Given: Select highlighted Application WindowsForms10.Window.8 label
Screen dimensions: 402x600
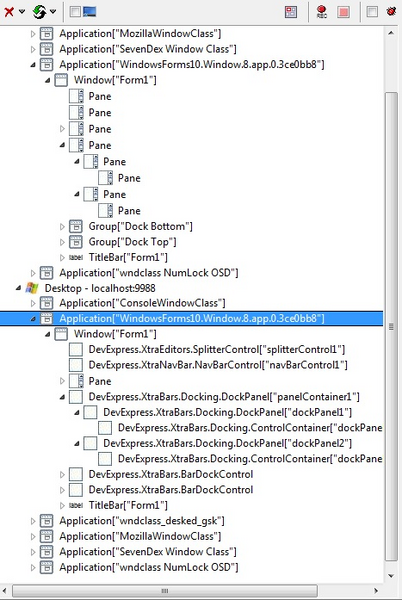Looking at the screenshot, I should pos(192,318).
